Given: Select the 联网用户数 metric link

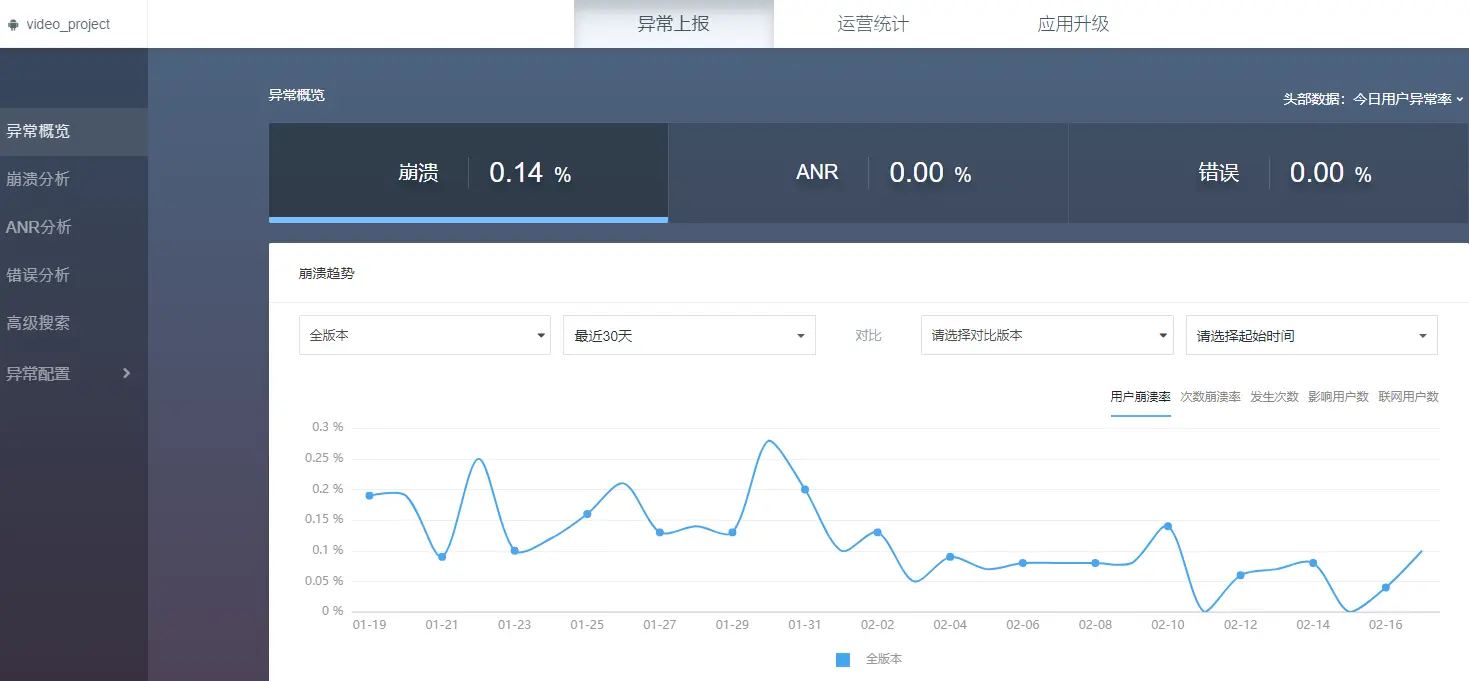Looking at the screenshot, I should [1410, 396].
